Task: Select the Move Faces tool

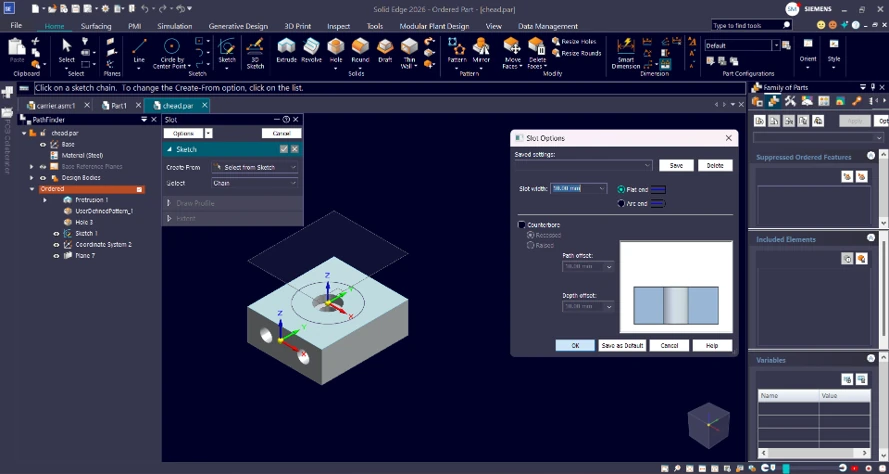Action: click(512, 51)
